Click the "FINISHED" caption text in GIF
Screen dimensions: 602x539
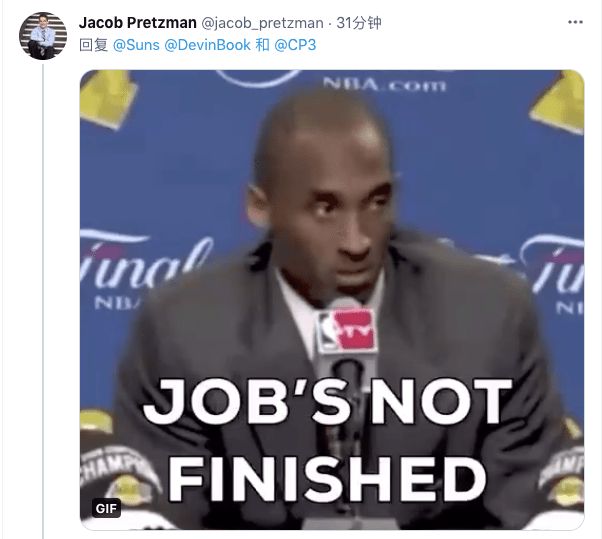(x=327, y=479)
